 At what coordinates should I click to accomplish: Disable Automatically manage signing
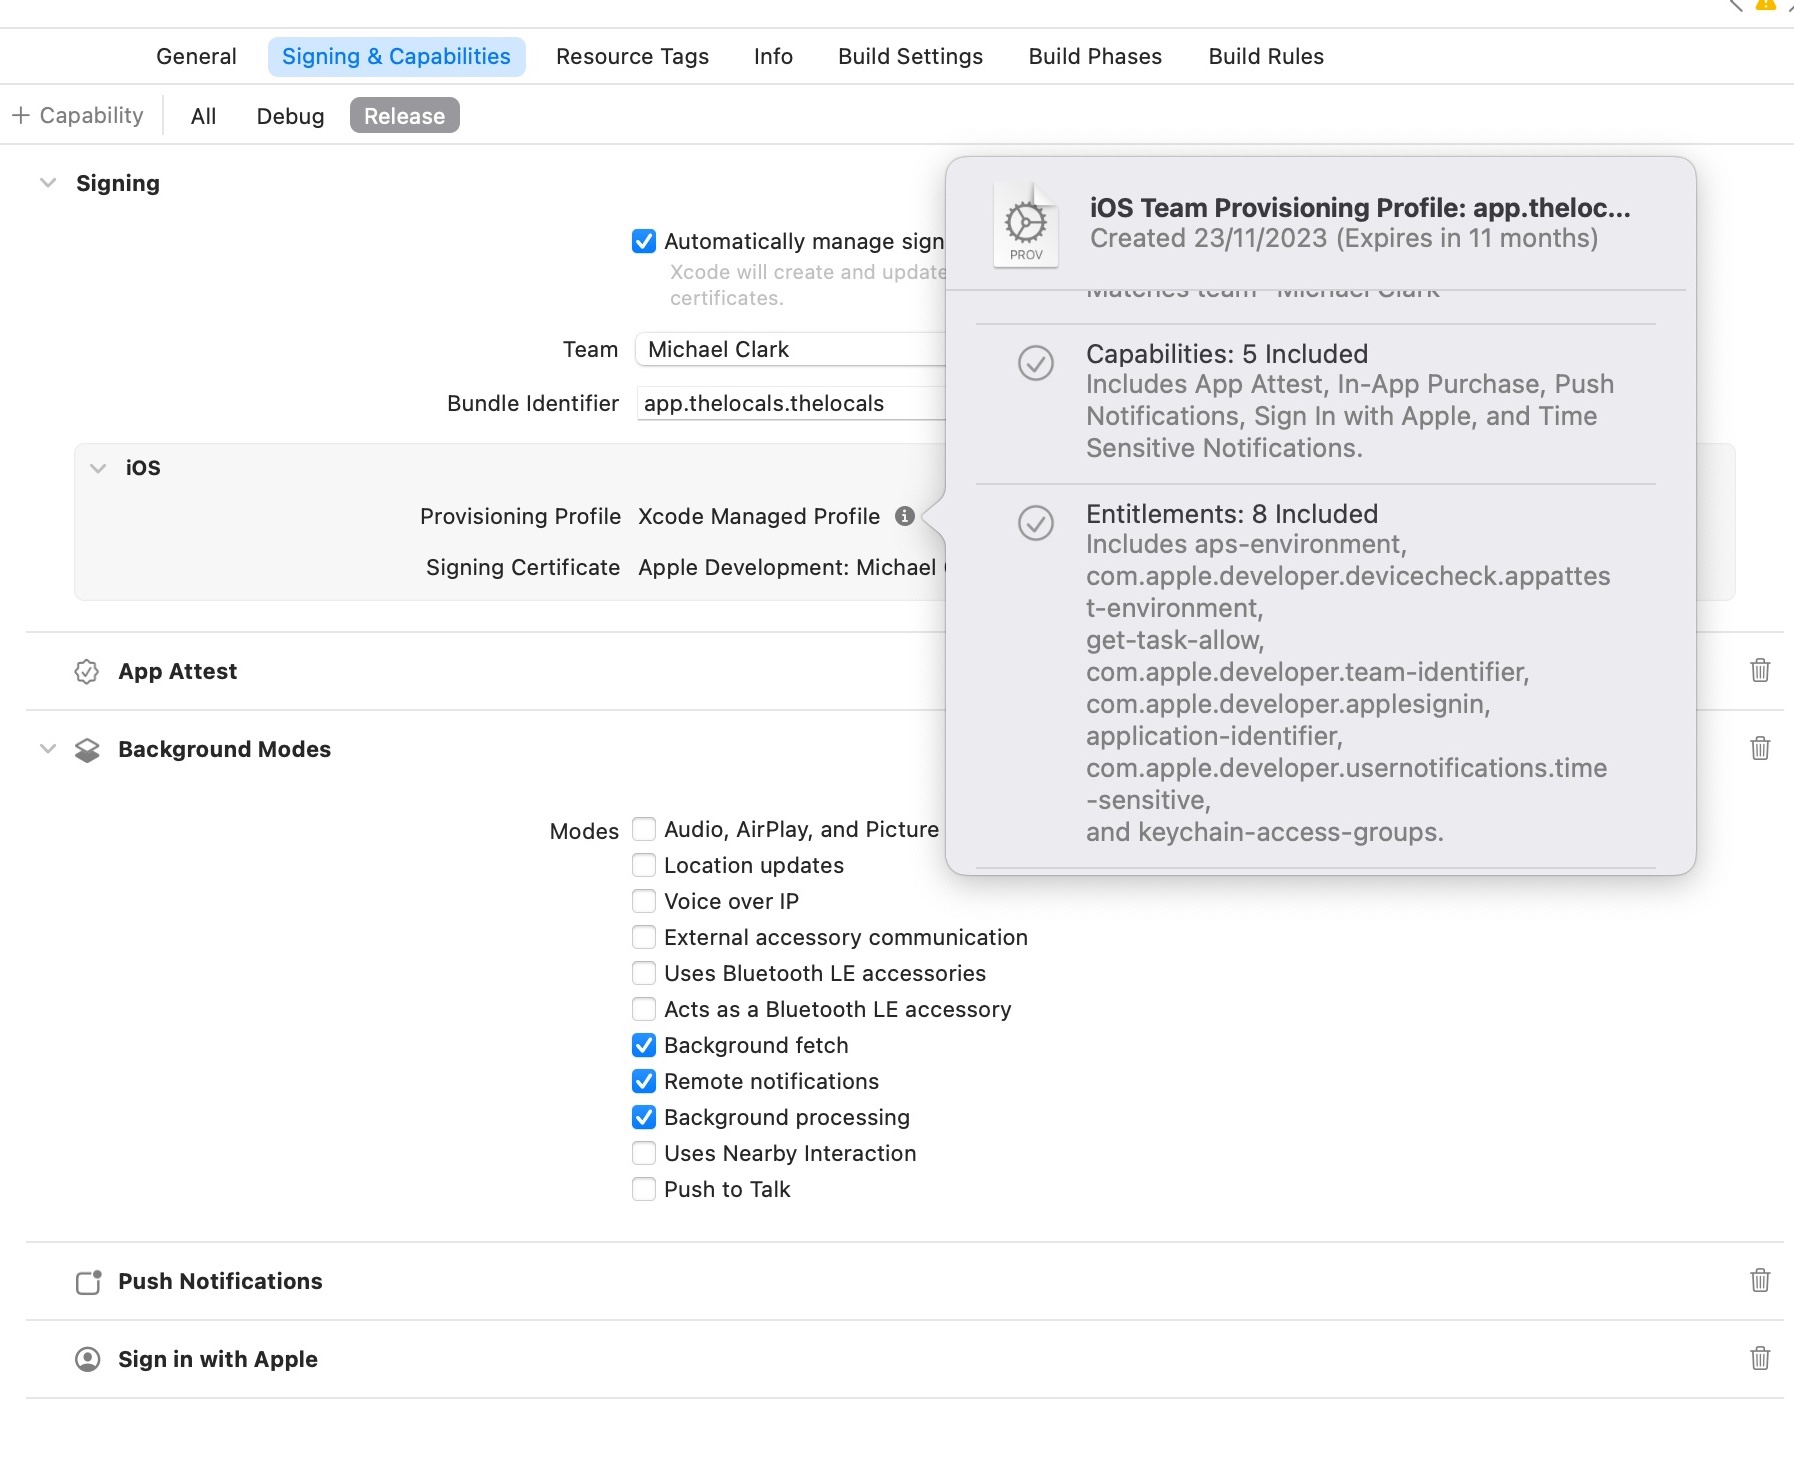(645, 241)
